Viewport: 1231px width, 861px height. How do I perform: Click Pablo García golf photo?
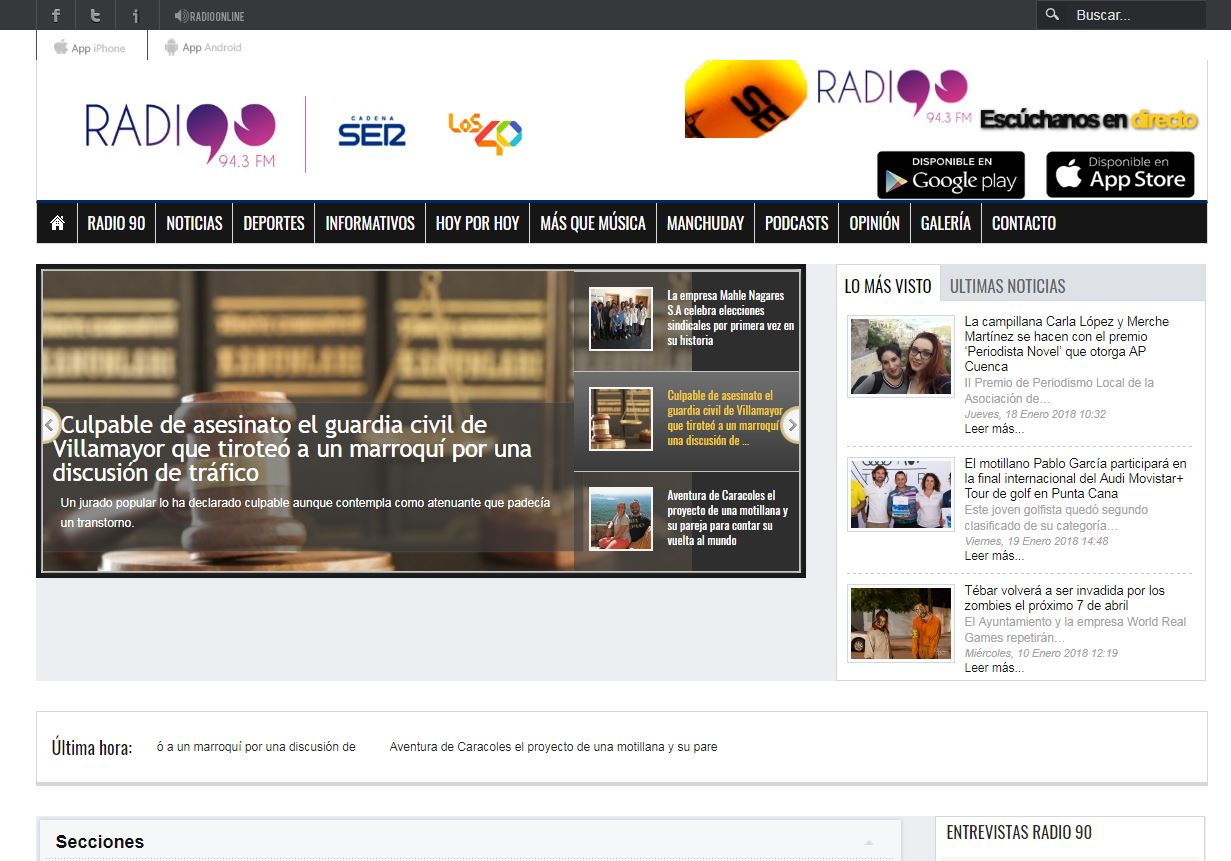(x=901, y=494)
